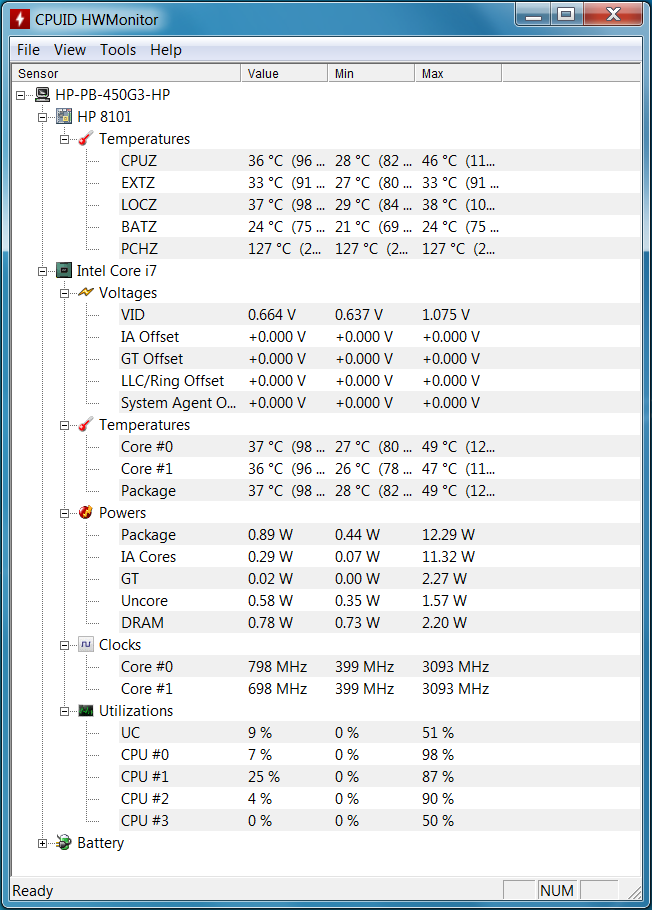Open the Tools menu

click(118, 50)
